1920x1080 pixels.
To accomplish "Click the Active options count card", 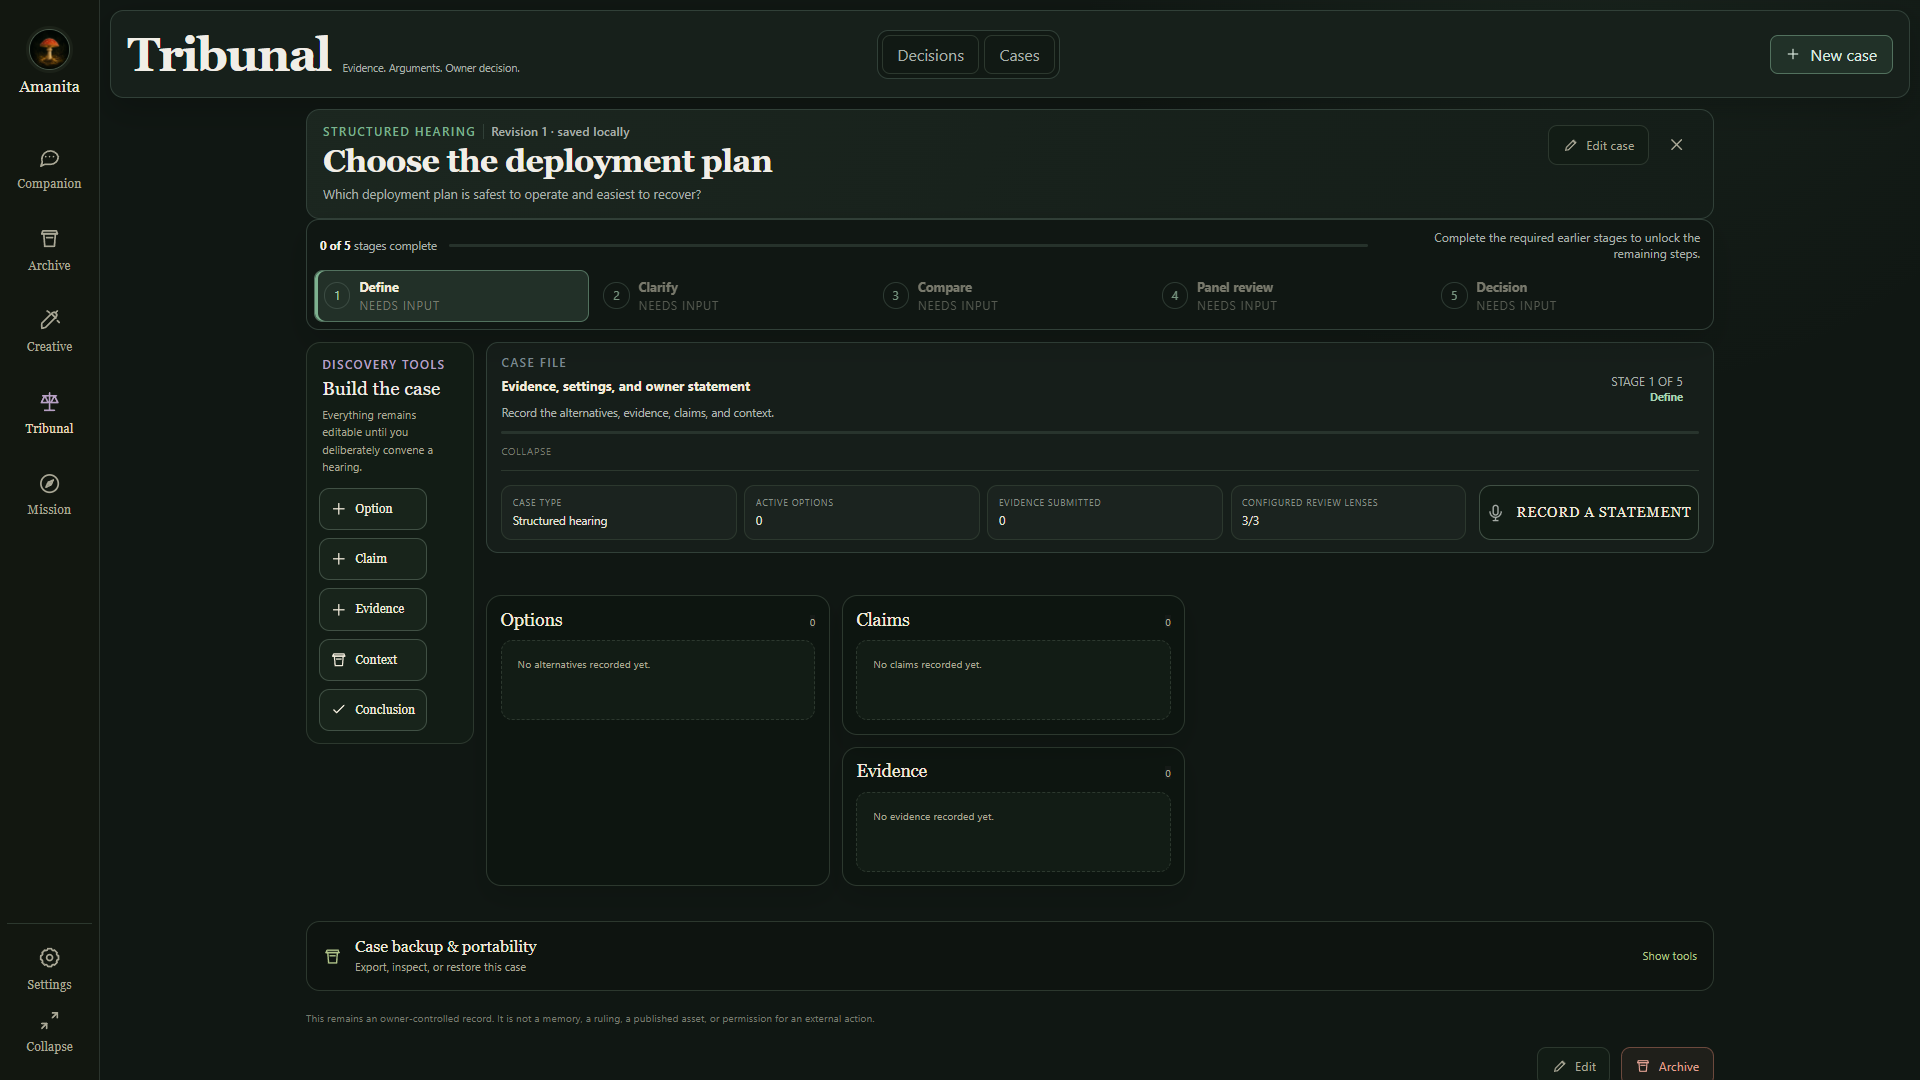I will tap(862, 512).
